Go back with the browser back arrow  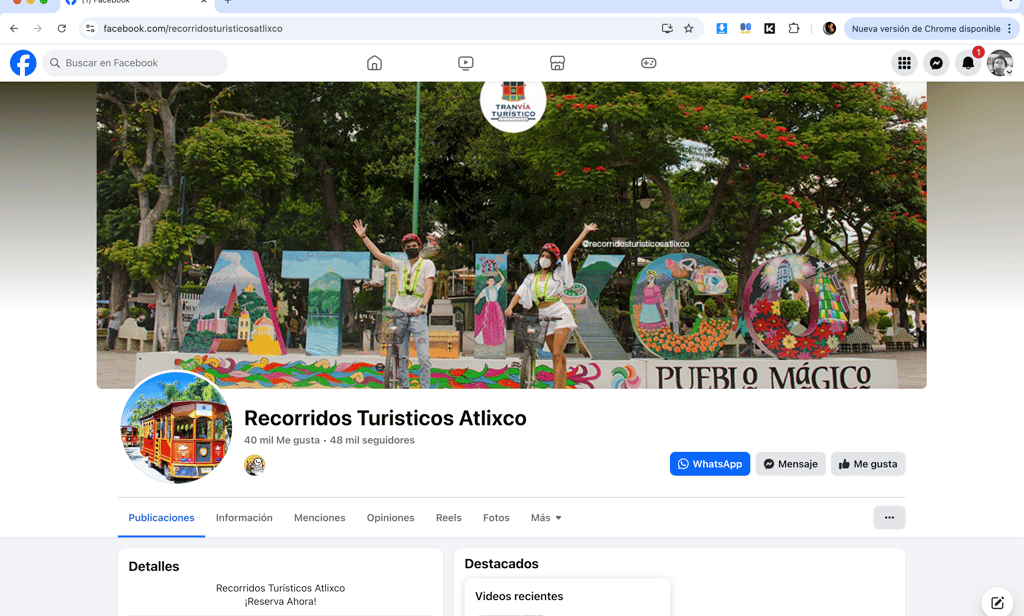pyautogui.click(x=14, y=28)
